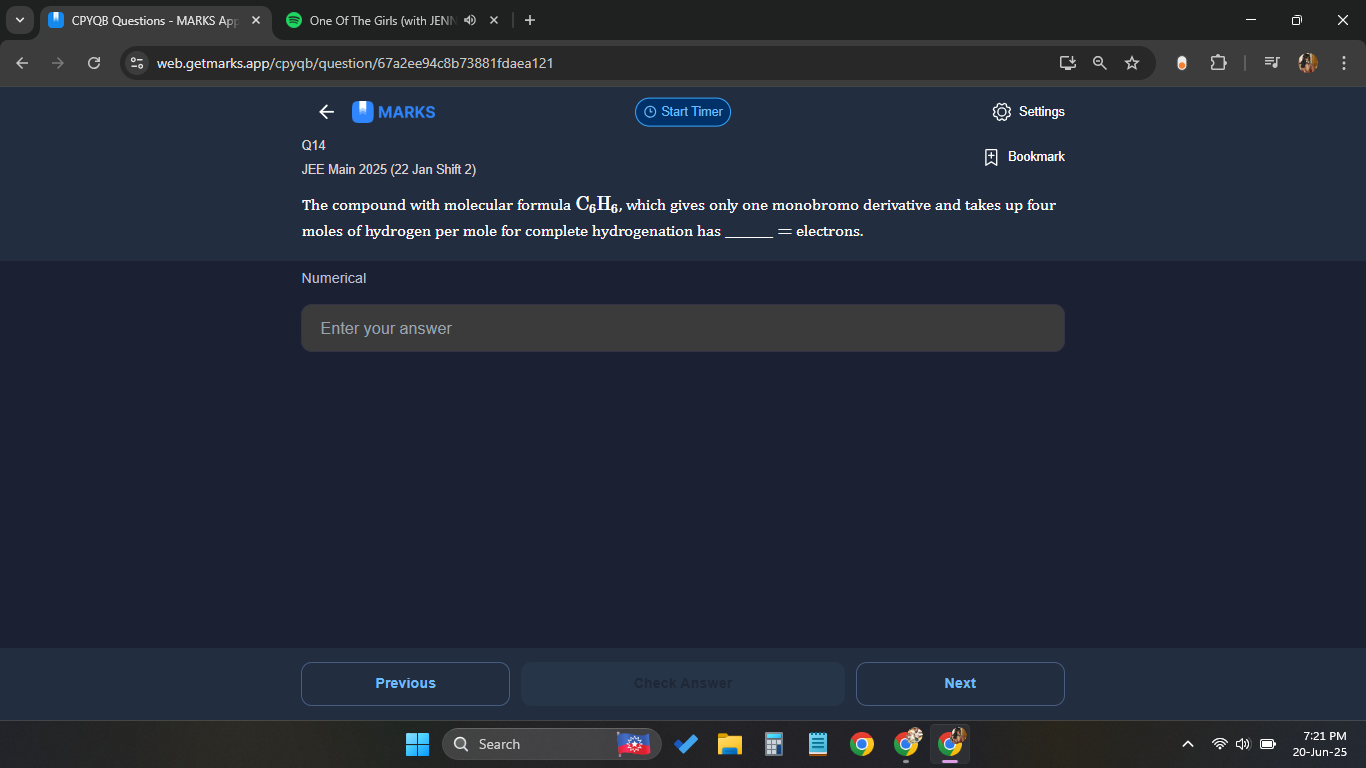This screenshot has width=1366, height=768.
Task: Click the Check Answer button
Action: (x=683, y=684)
